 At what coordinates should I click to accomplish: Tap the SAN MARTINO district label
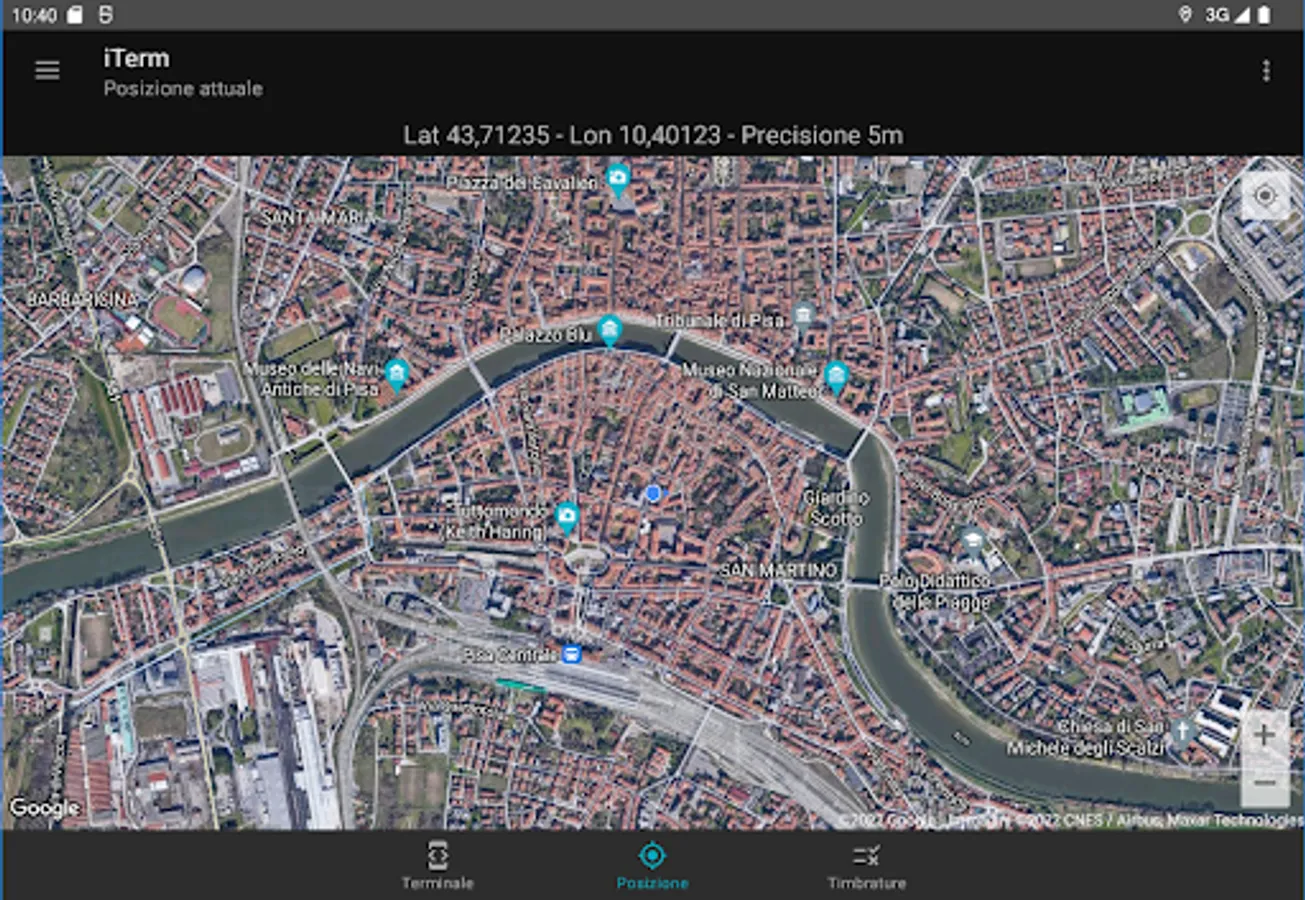coord(778,570)
